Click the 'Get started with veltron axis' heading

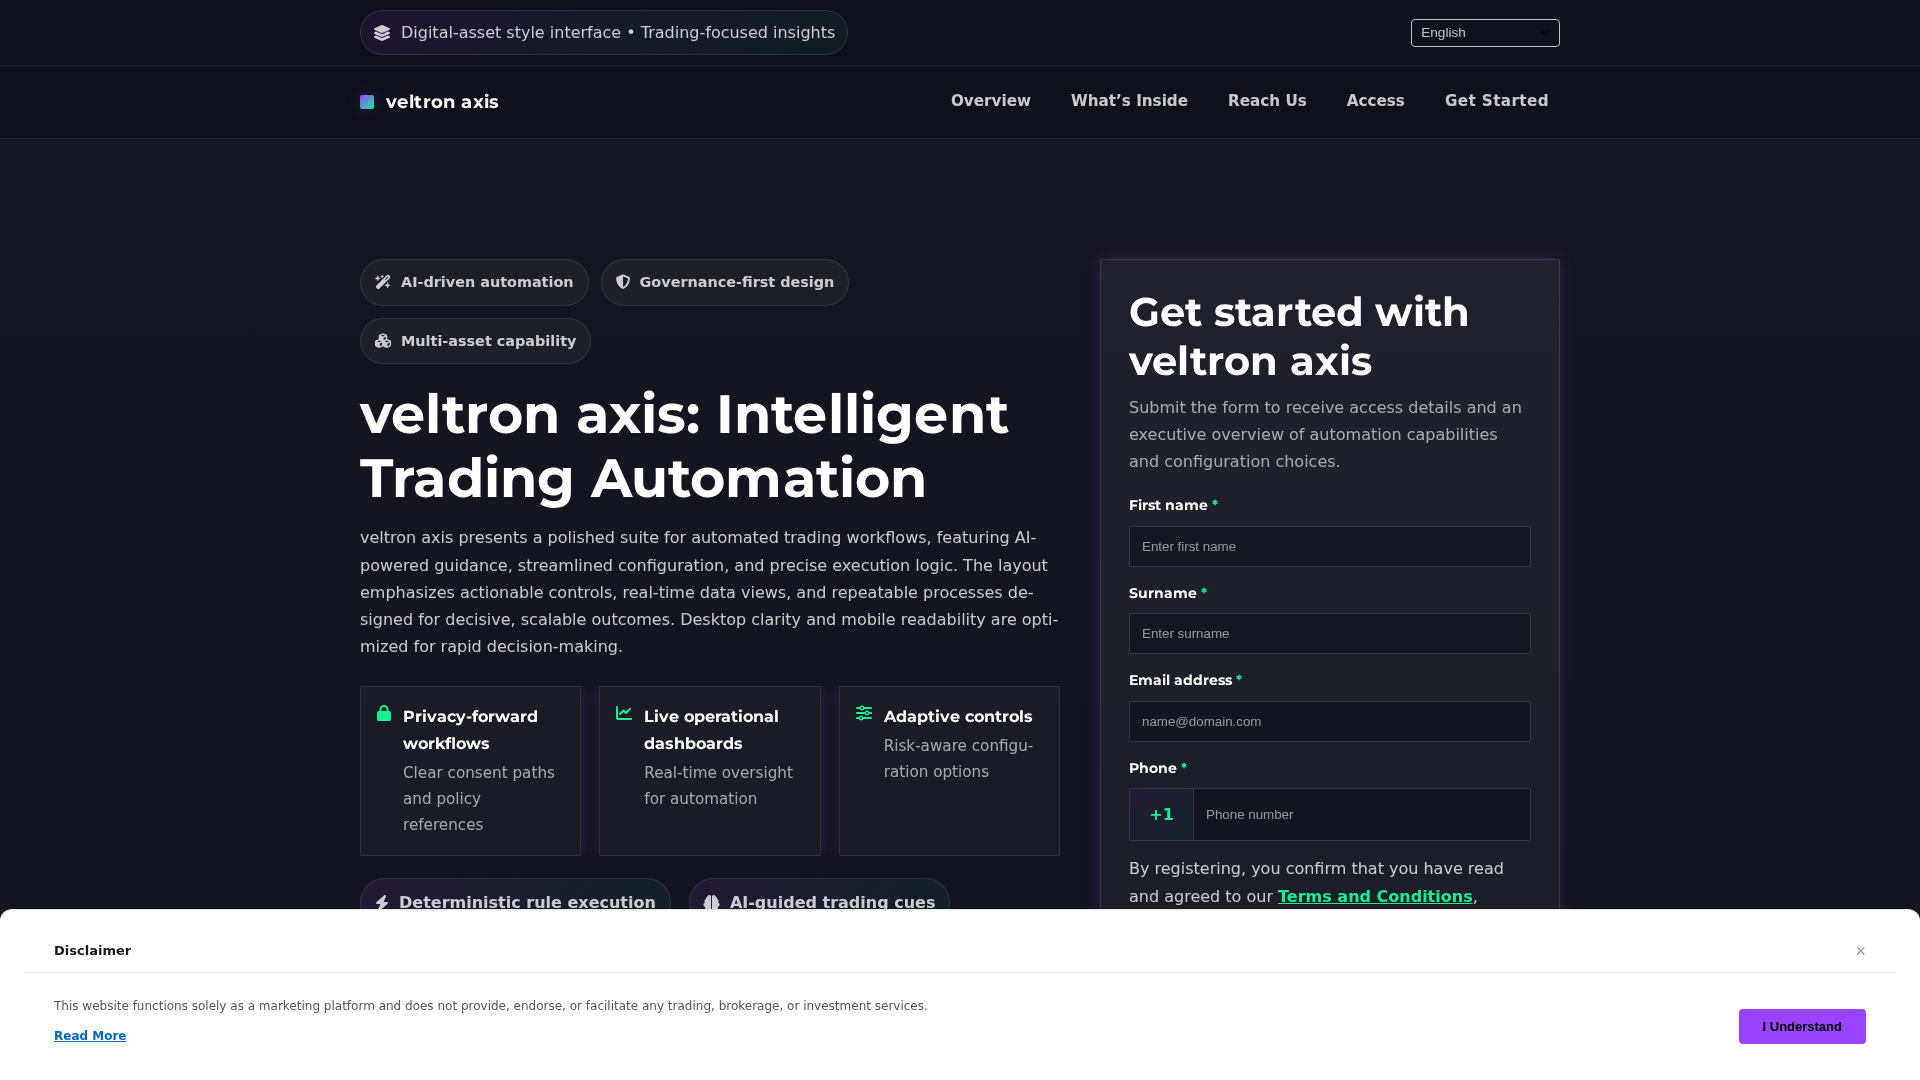(1299, 337)
